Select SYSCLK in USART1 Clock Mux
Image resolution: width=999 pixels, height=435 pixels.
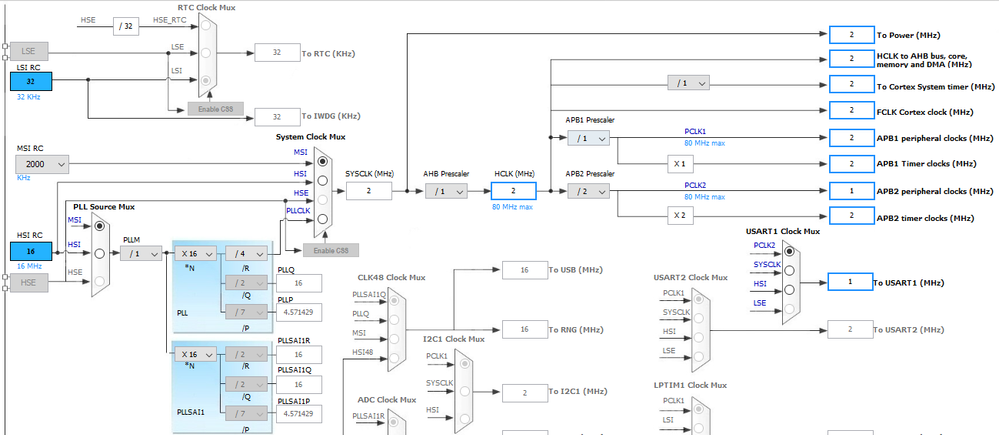(x=790, y=270)
